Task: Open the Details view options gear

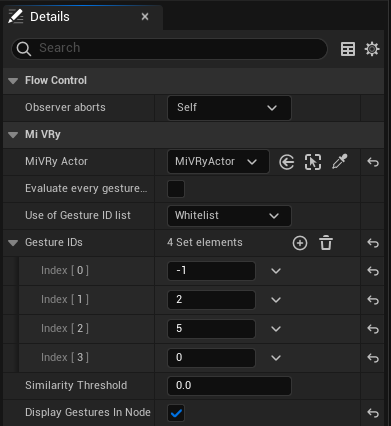Action: click(x=372, y=49)
